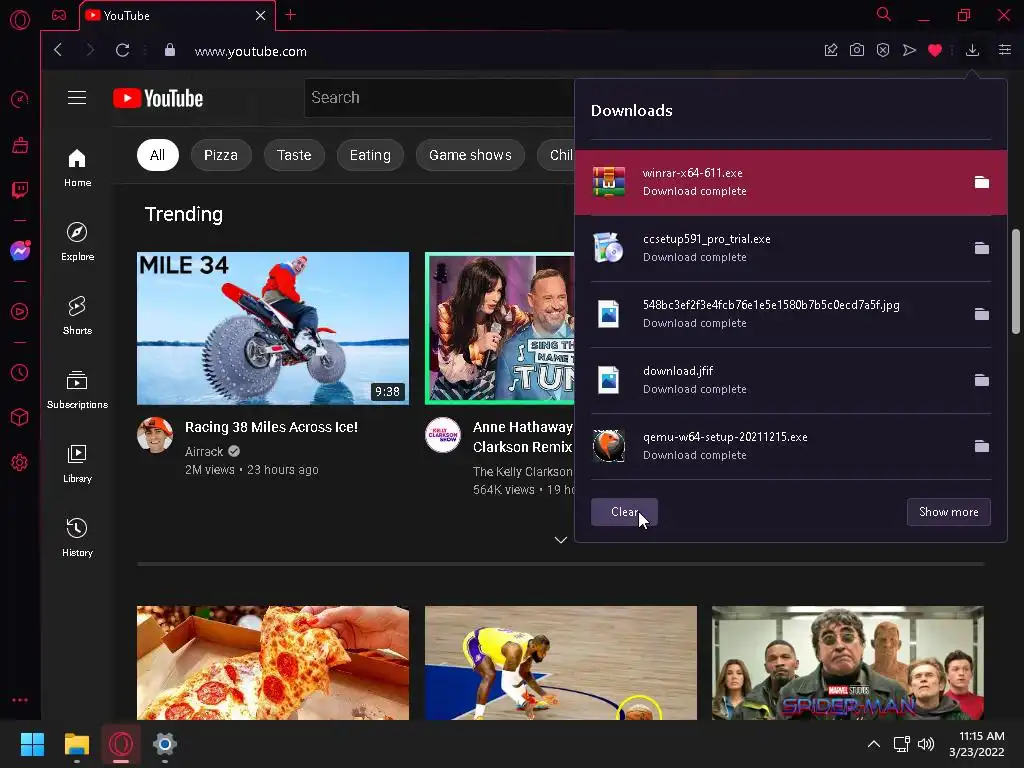Image resolution: width=1024 pixels, height=768 pixels.
Task: Select the All filter chip
Action: point(157,155)
